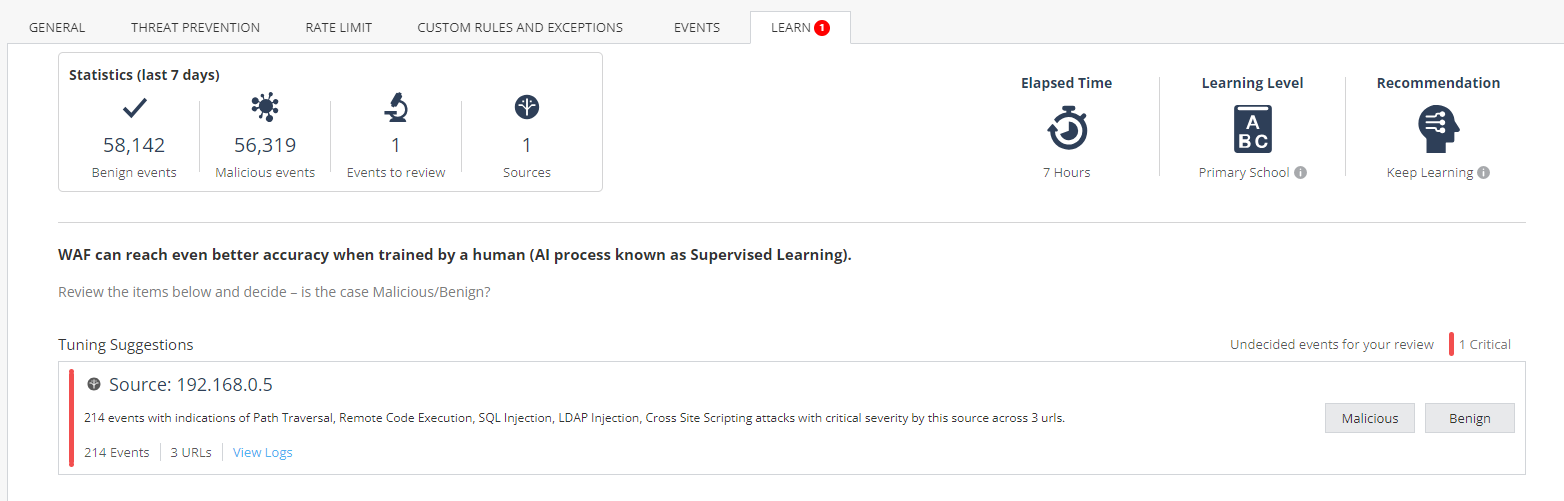1564x501 pixels.
Task: Open Custom Rules and Exceptions tab
Action: tap(520, 28)
